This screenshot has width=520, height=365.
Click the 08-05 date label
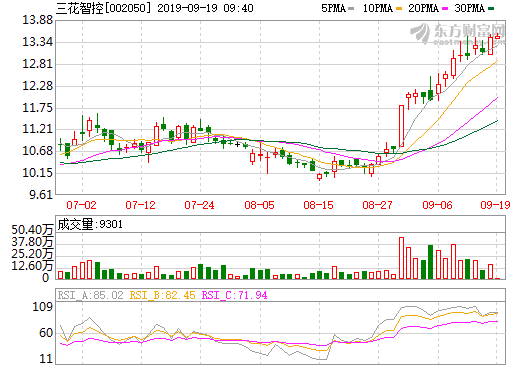point(259,205)
